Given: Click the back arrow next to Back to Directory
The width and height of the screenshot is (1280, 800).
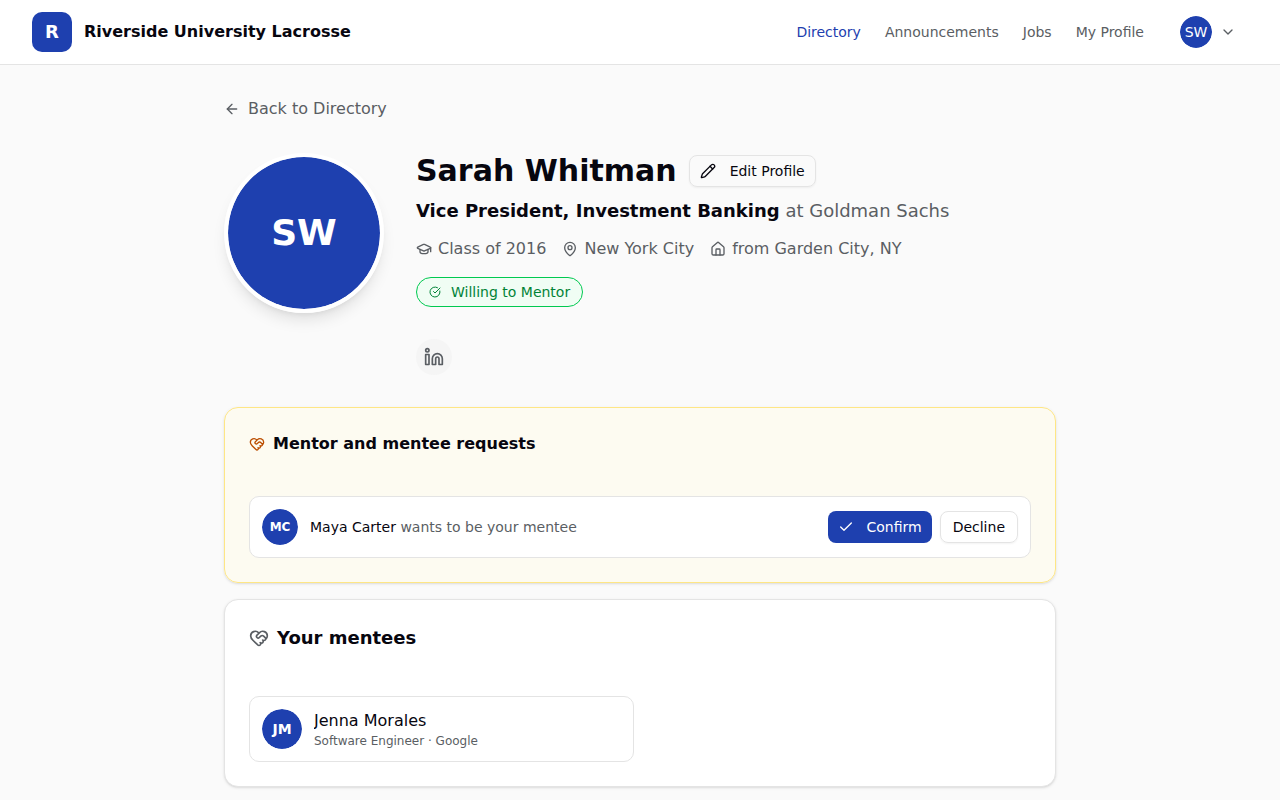Looking at the screenshot, I should (x=232, y=109).
